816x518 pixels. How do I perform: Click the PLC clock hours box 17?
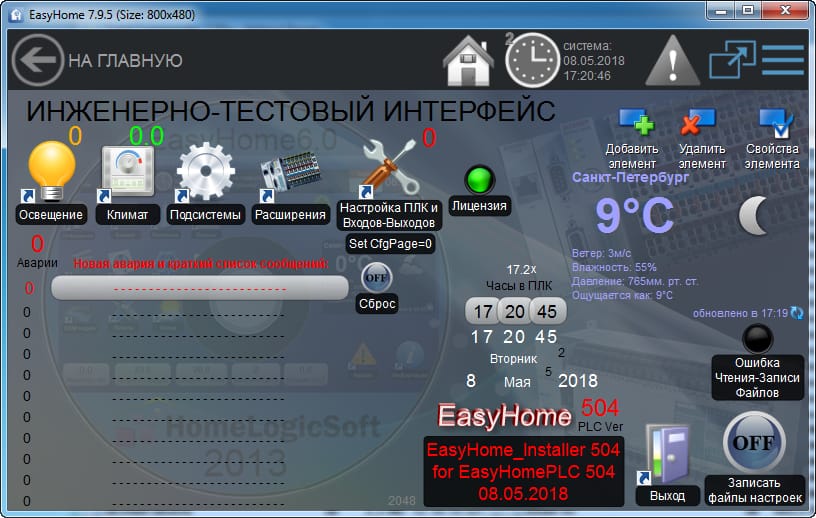pos(482,311)
